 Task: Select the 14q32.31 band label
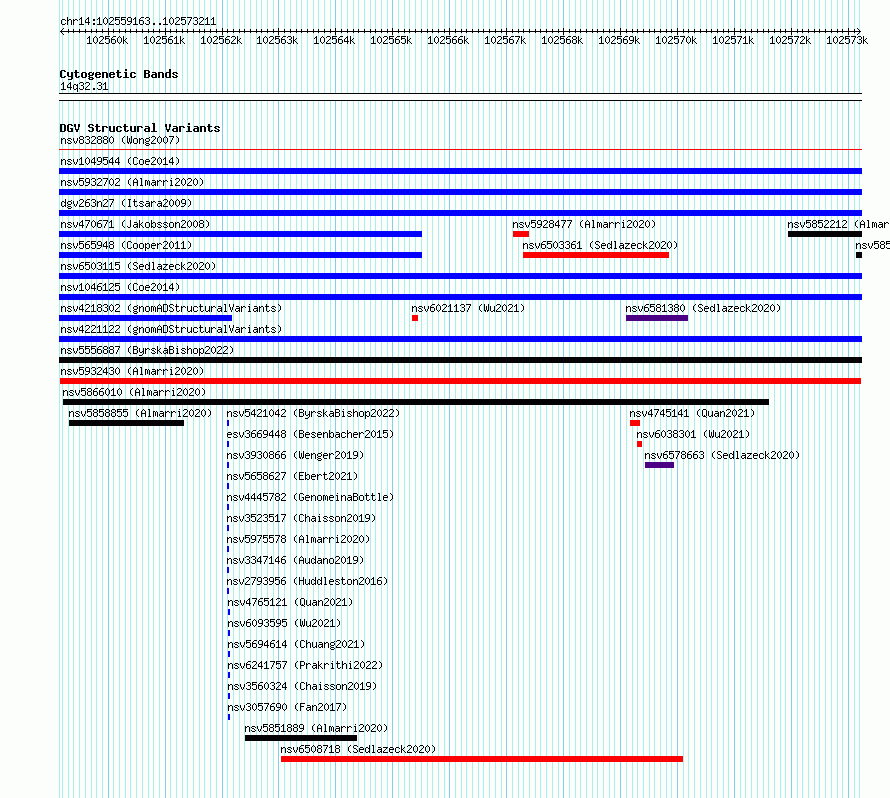(x=84, y=86)
